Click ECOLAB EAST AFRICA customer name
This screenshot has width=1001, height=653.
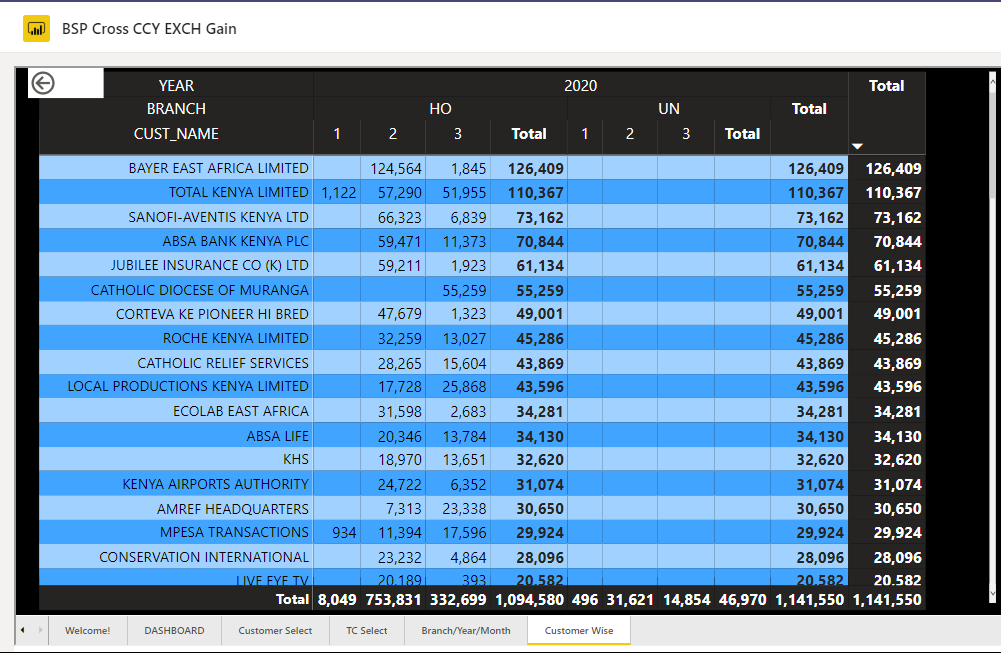[x=241, y=412]
